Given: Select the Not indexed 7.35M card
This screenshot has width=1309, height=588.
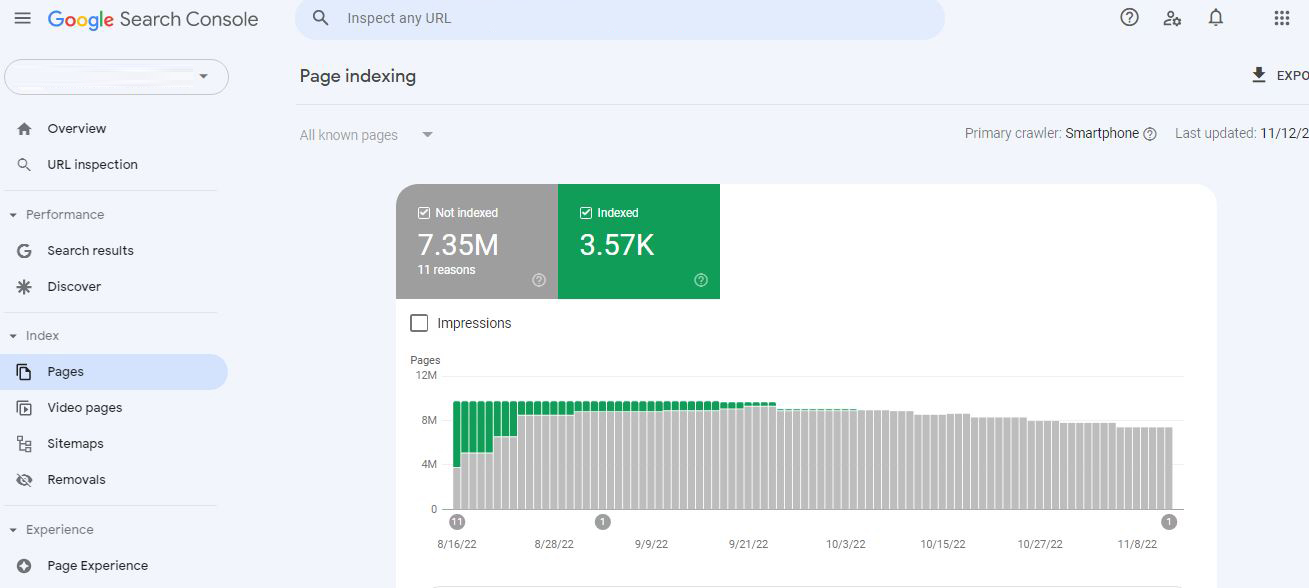Looking at the screenshot, I should 477,241.
